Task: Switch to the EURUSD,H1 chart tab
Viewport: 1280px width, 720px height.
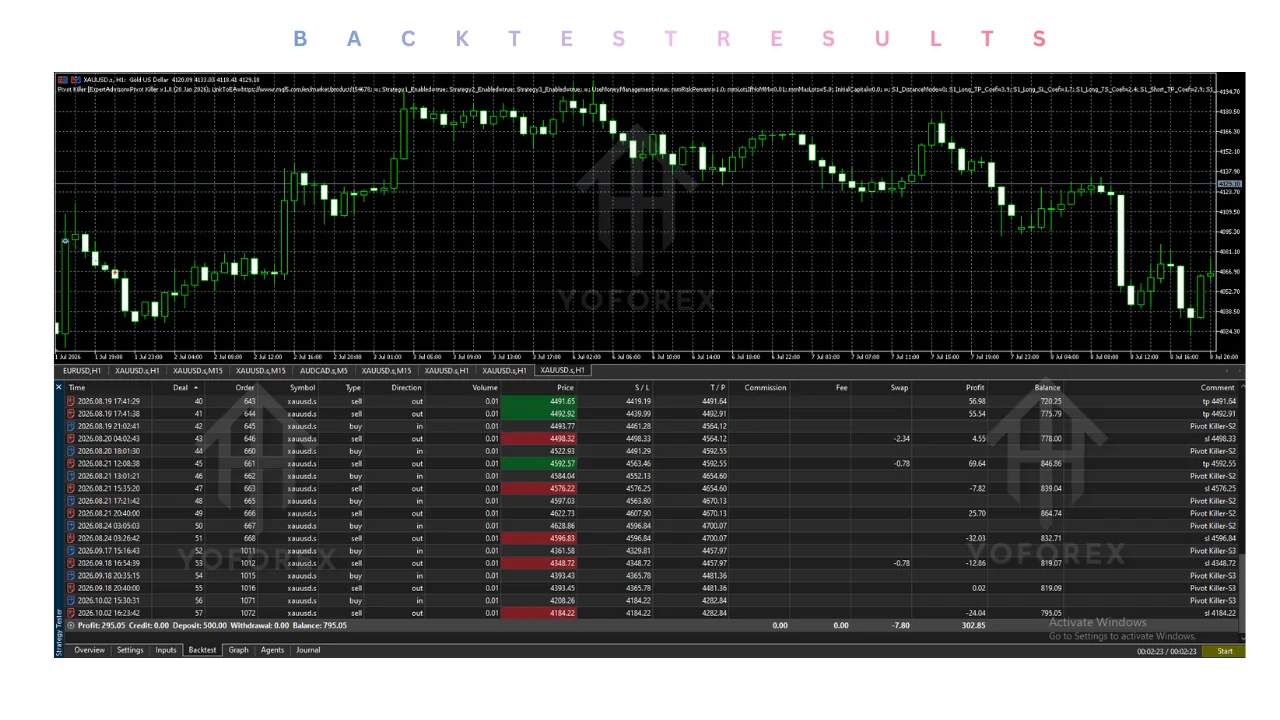Action: point(82,371)
